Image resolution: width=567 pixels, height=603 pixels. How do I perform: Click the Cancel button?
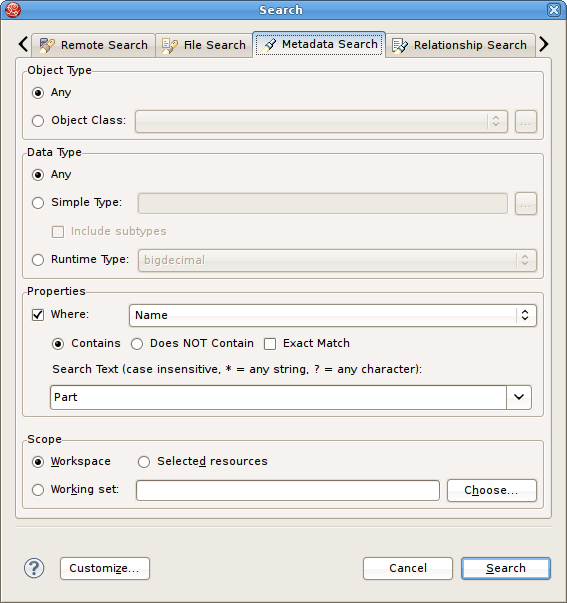pyautogui.click(x=408, y=568)
